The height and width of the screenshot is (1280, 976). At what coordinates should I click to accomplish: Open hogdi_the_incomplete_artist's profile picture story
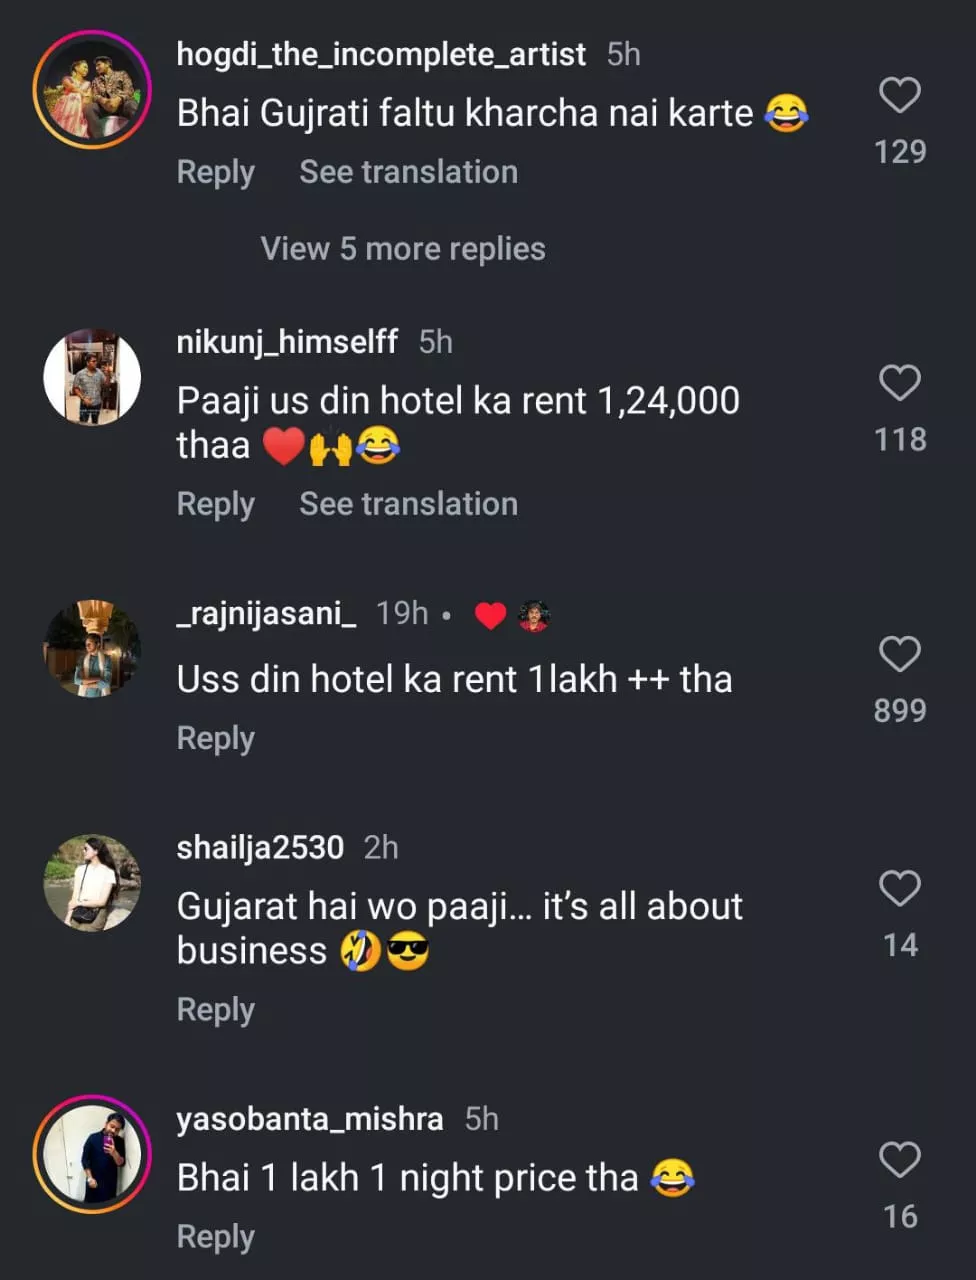[92, 90]
